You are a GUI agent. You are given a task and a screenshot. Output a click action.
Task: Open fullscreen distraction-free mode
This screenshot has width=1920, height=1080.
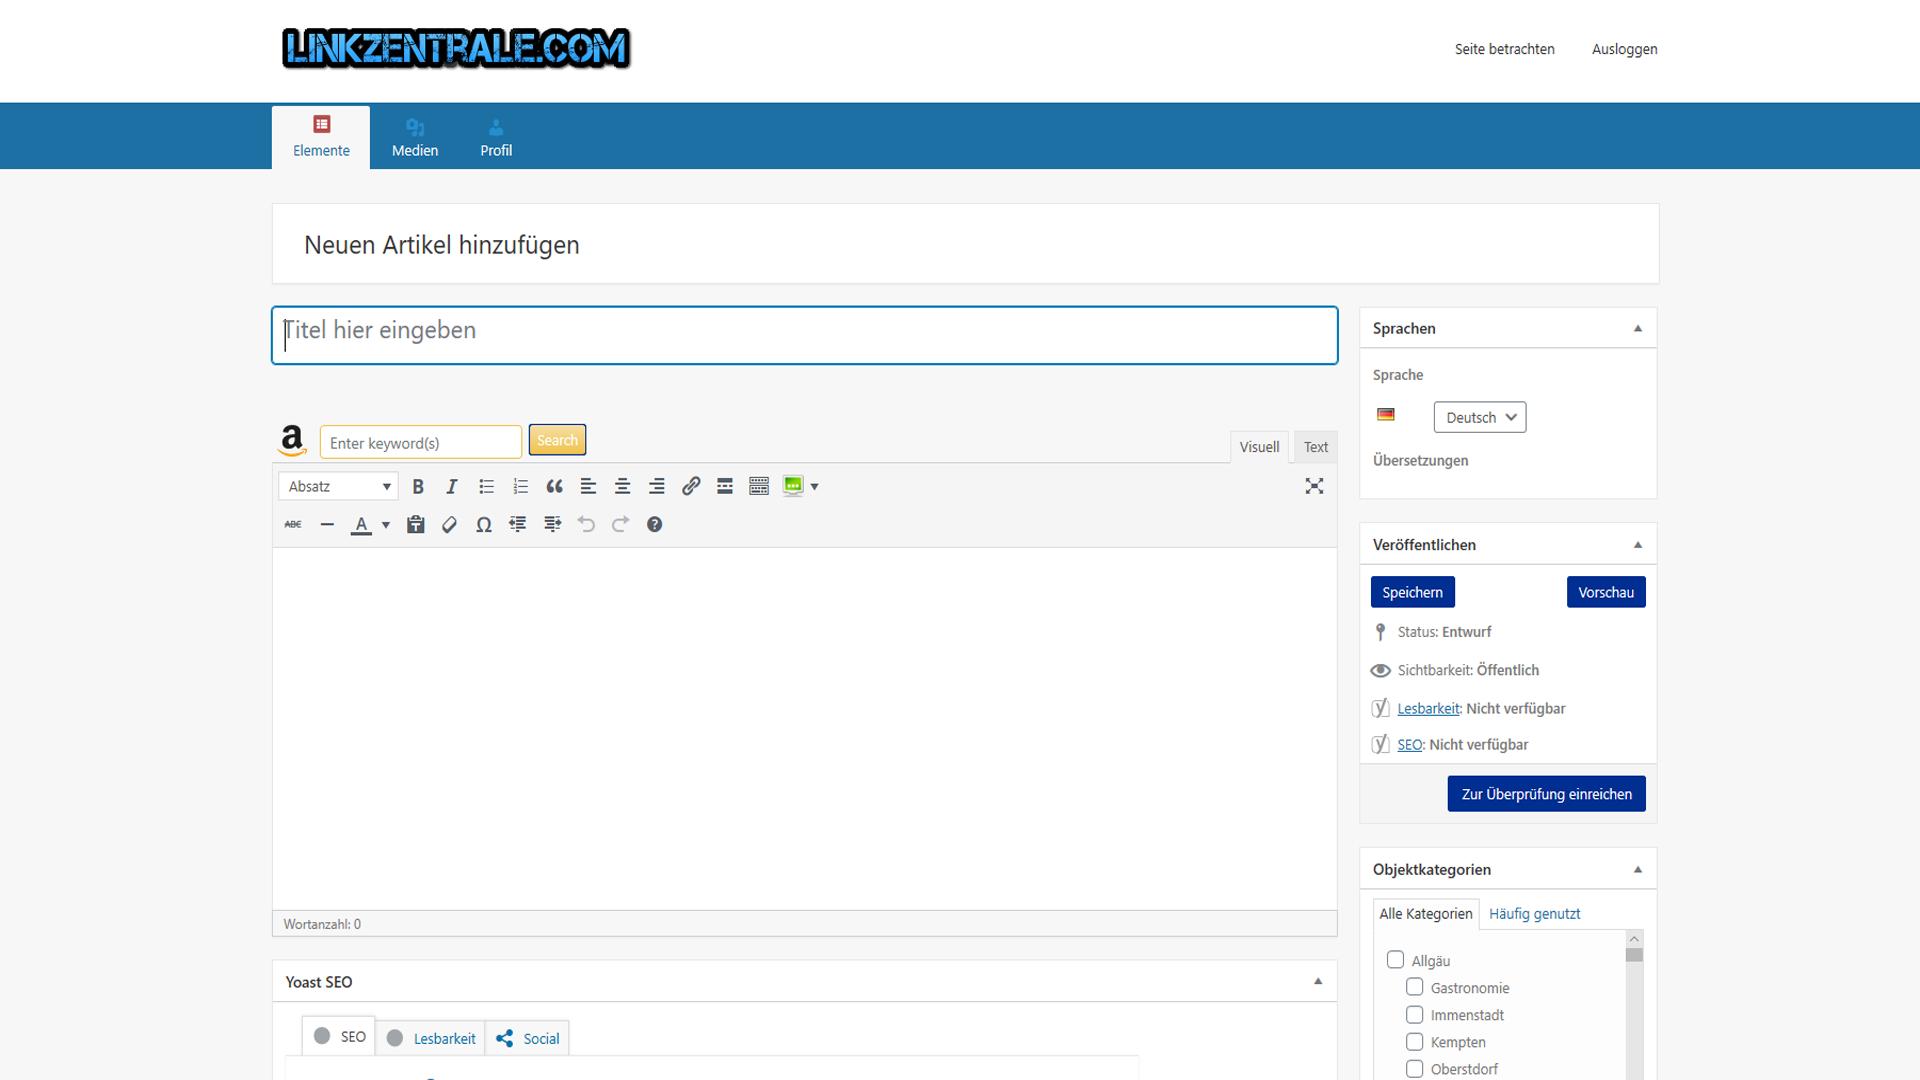pos(1314,486)
